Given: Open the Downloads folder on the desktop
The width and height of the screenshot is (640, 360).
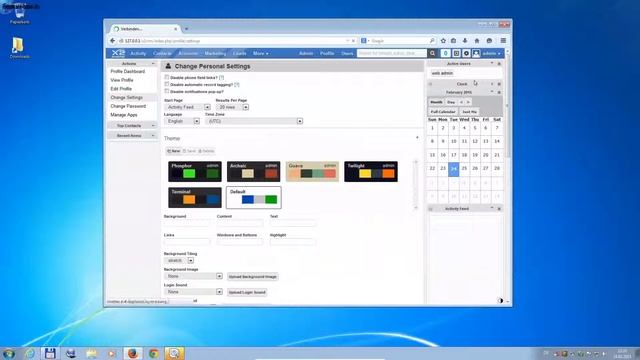Looking at the screenshot, I should click(x=18, y=48).
